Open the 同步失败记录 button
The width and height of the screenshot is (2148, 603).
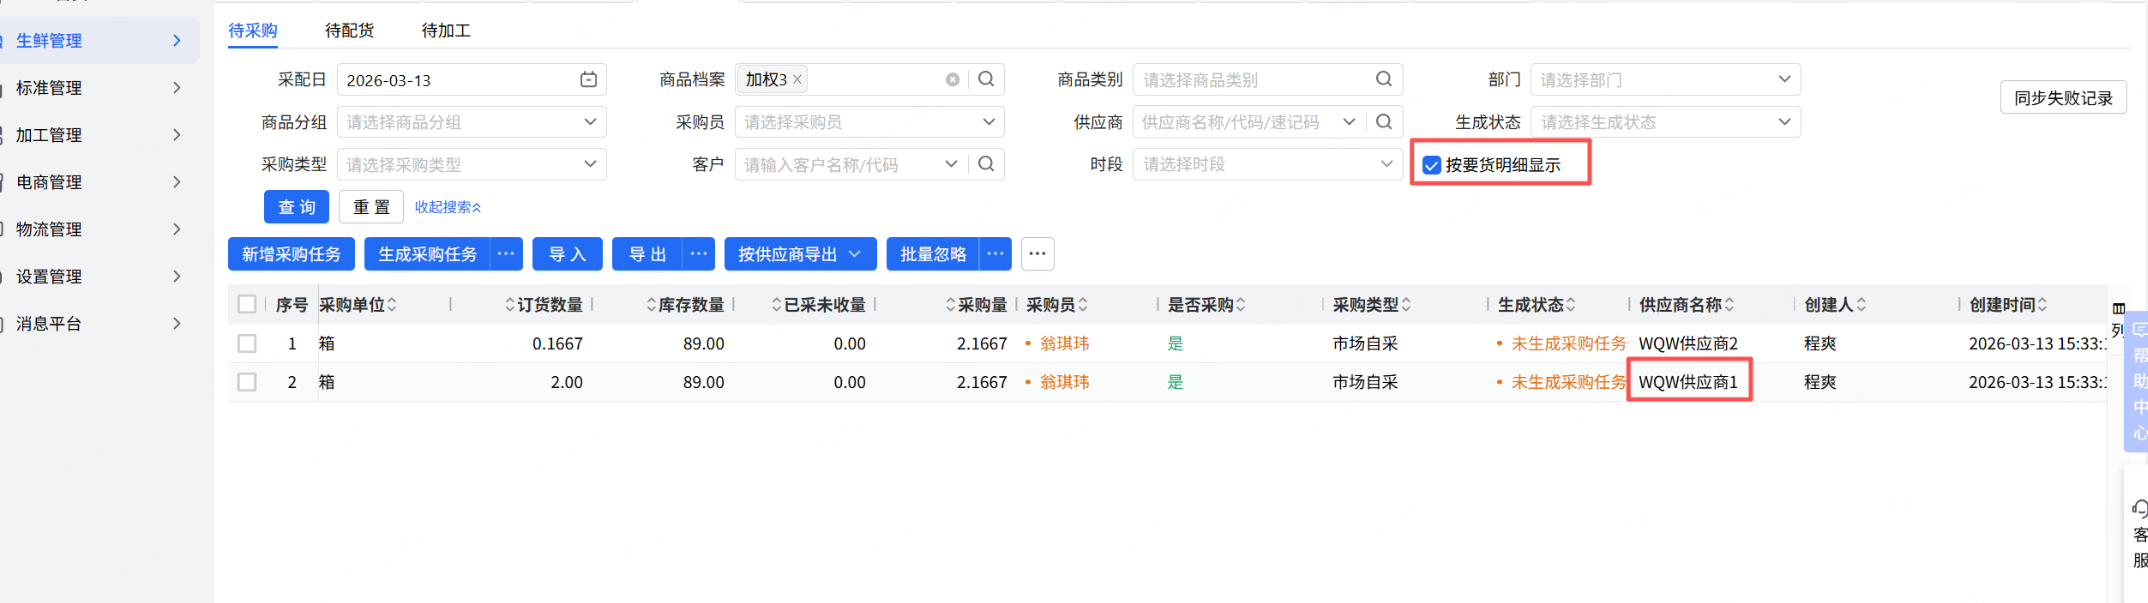click(x=2063, y=97)
